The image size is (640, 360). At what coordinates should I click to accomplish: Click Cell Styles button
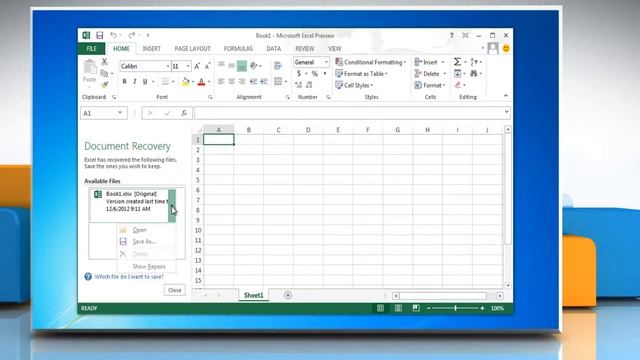(x=354, y=85)
